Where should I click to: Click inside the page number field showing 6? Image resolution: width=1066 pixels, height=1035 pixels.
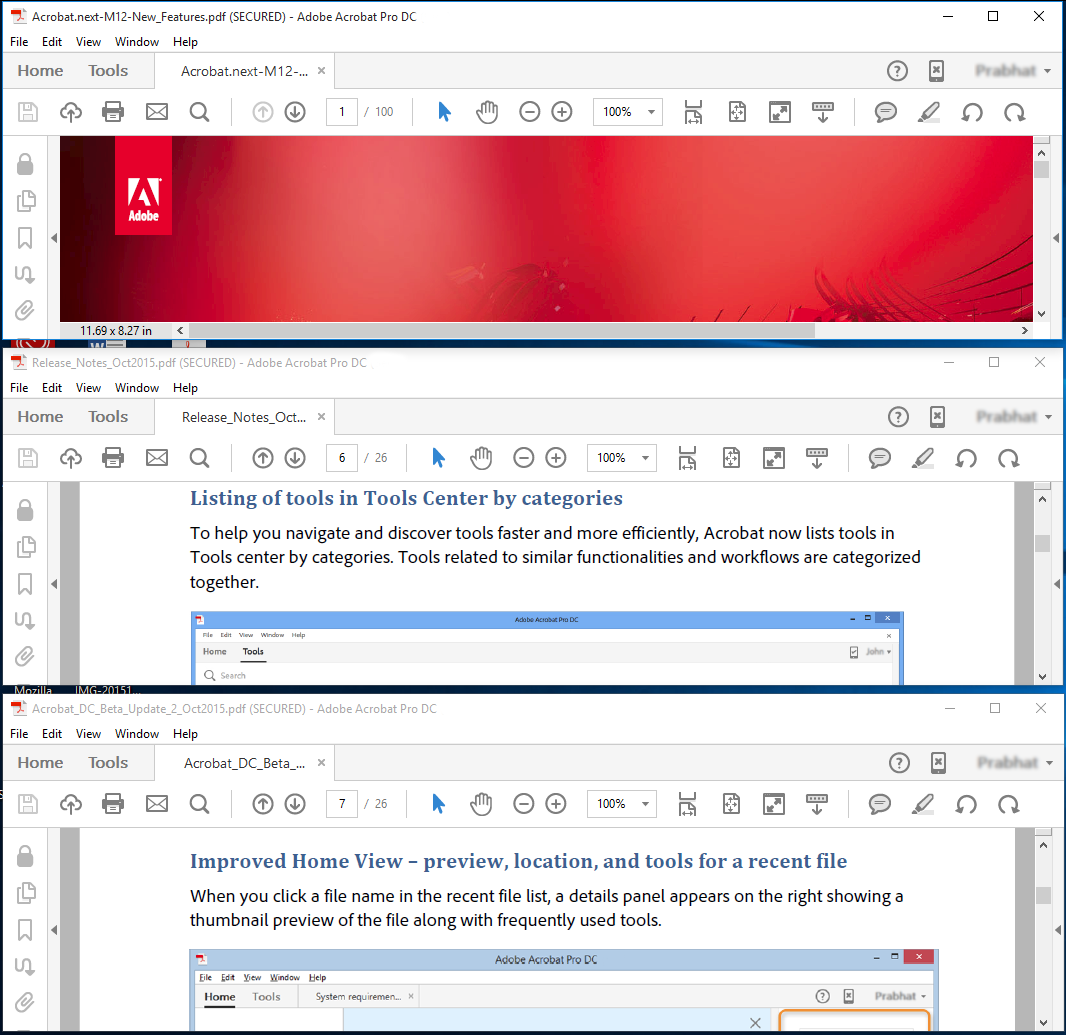click(x=341, y=457)
